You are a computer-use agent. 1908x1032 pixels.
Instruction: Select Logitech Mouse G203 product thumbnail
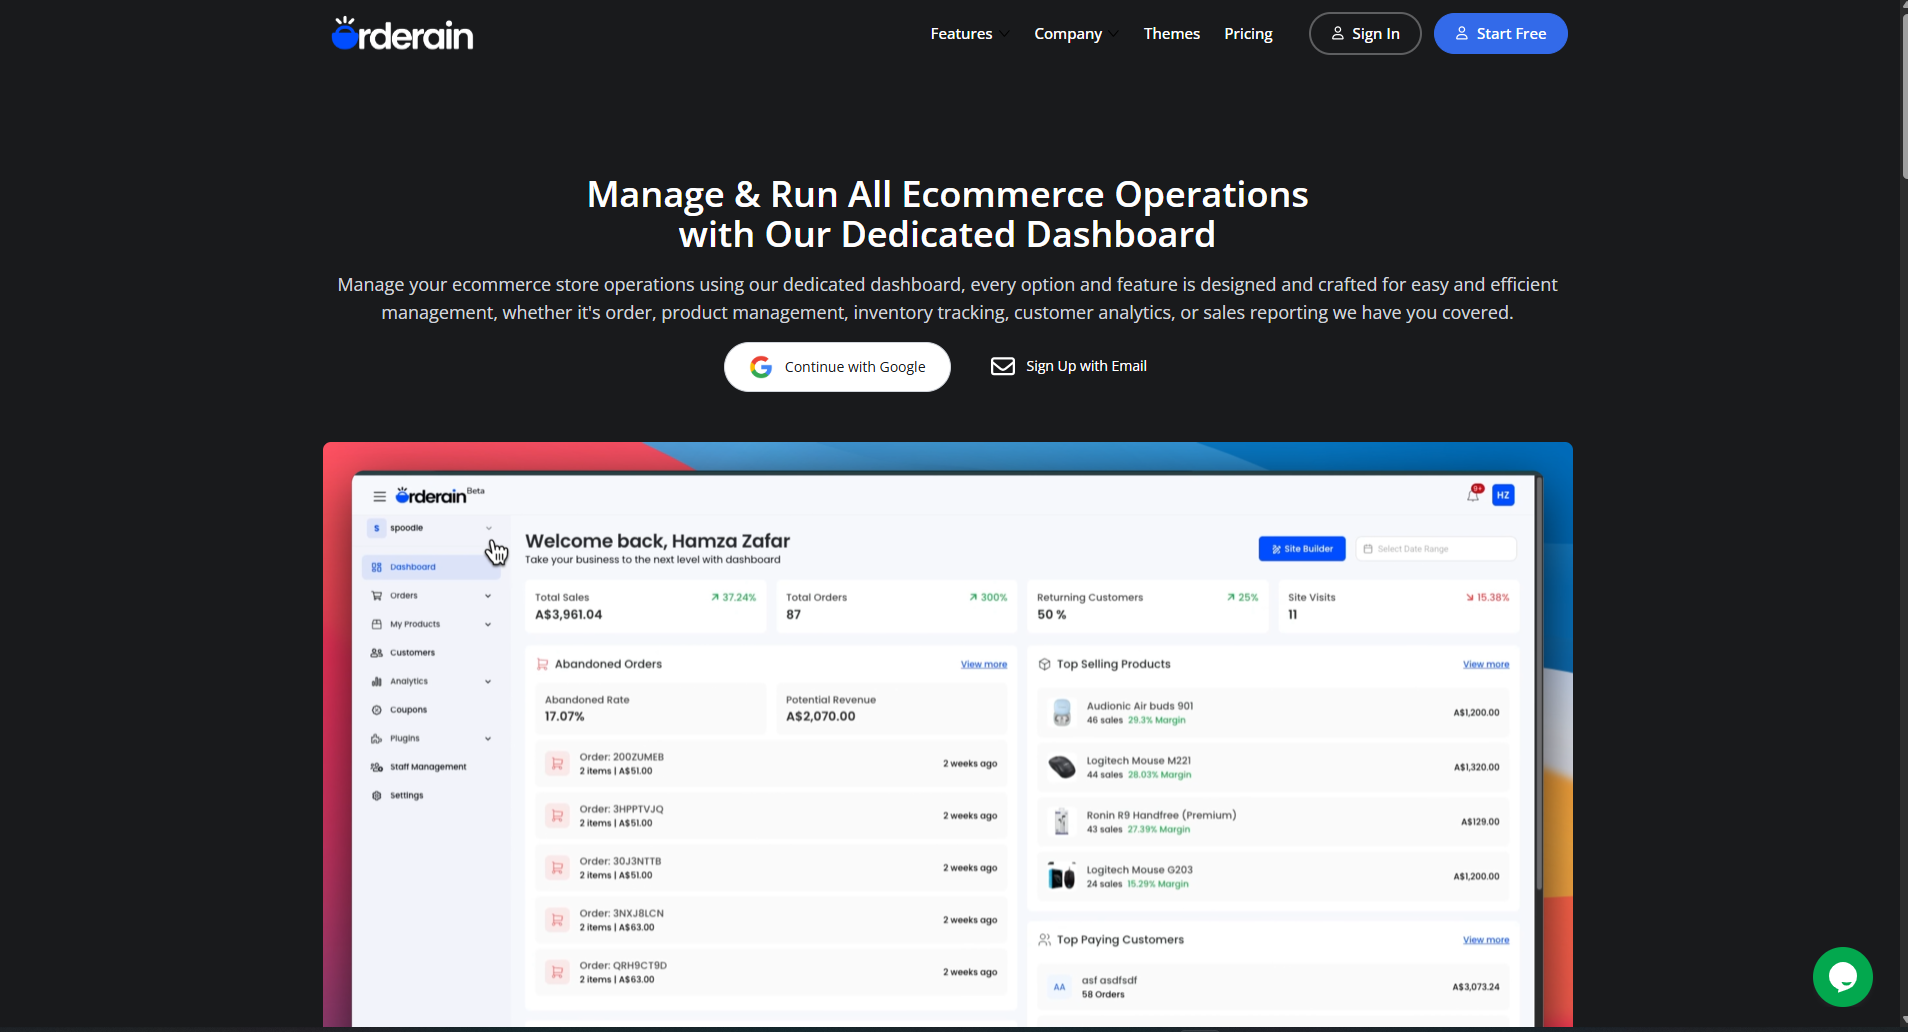[x=1062, y=877]
